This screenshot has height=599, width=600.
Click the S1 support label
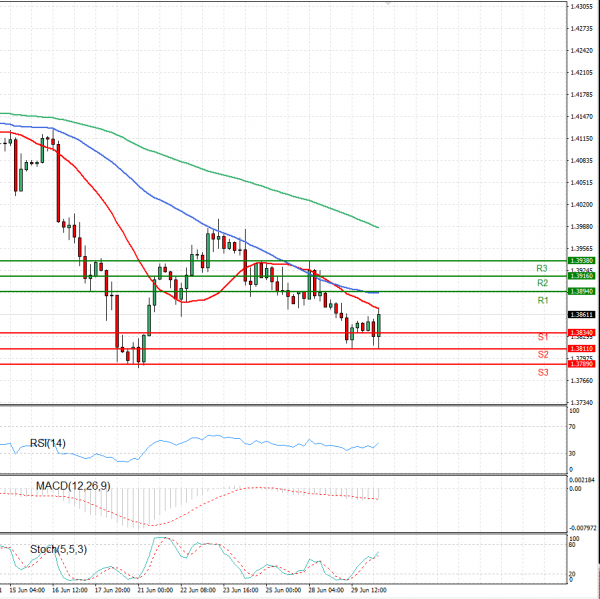point(543,337)
